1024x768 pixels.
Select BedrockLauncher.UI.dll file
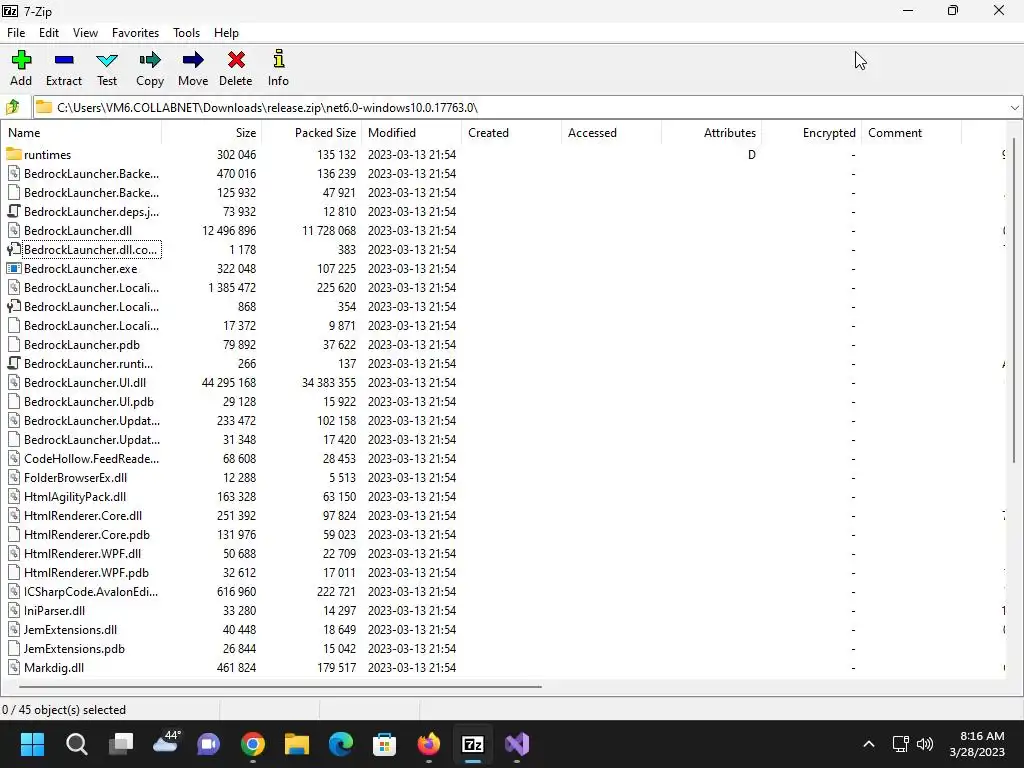coord(85,383)
